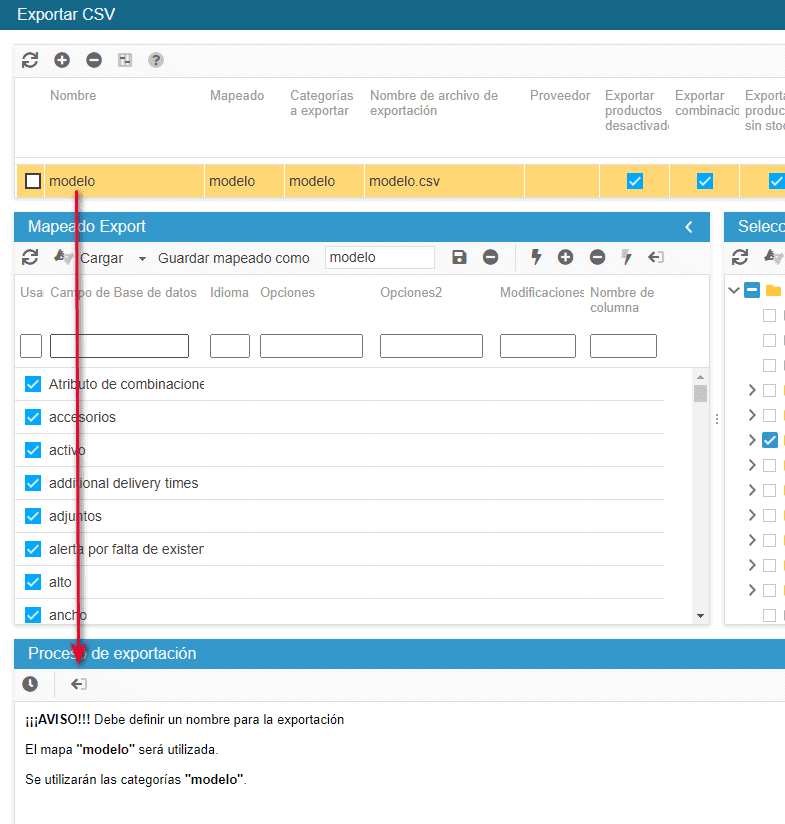Refresh the Exportar CSV list

click(x=30, y=60)
